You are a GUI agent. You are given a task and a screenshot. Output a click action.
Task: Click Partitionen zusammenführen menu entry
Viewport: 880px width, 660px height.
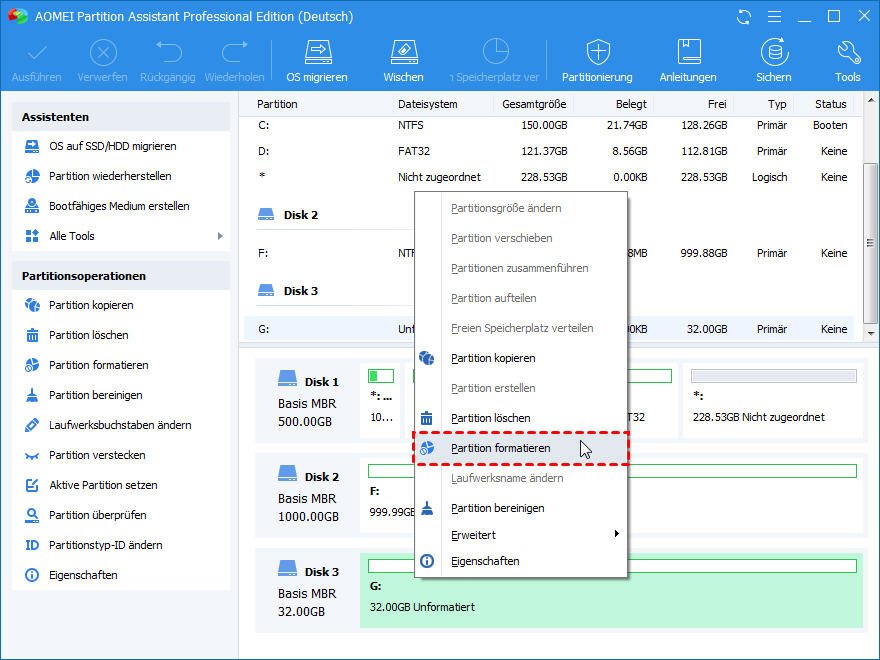pyautogui.click(x=521, y=268)
